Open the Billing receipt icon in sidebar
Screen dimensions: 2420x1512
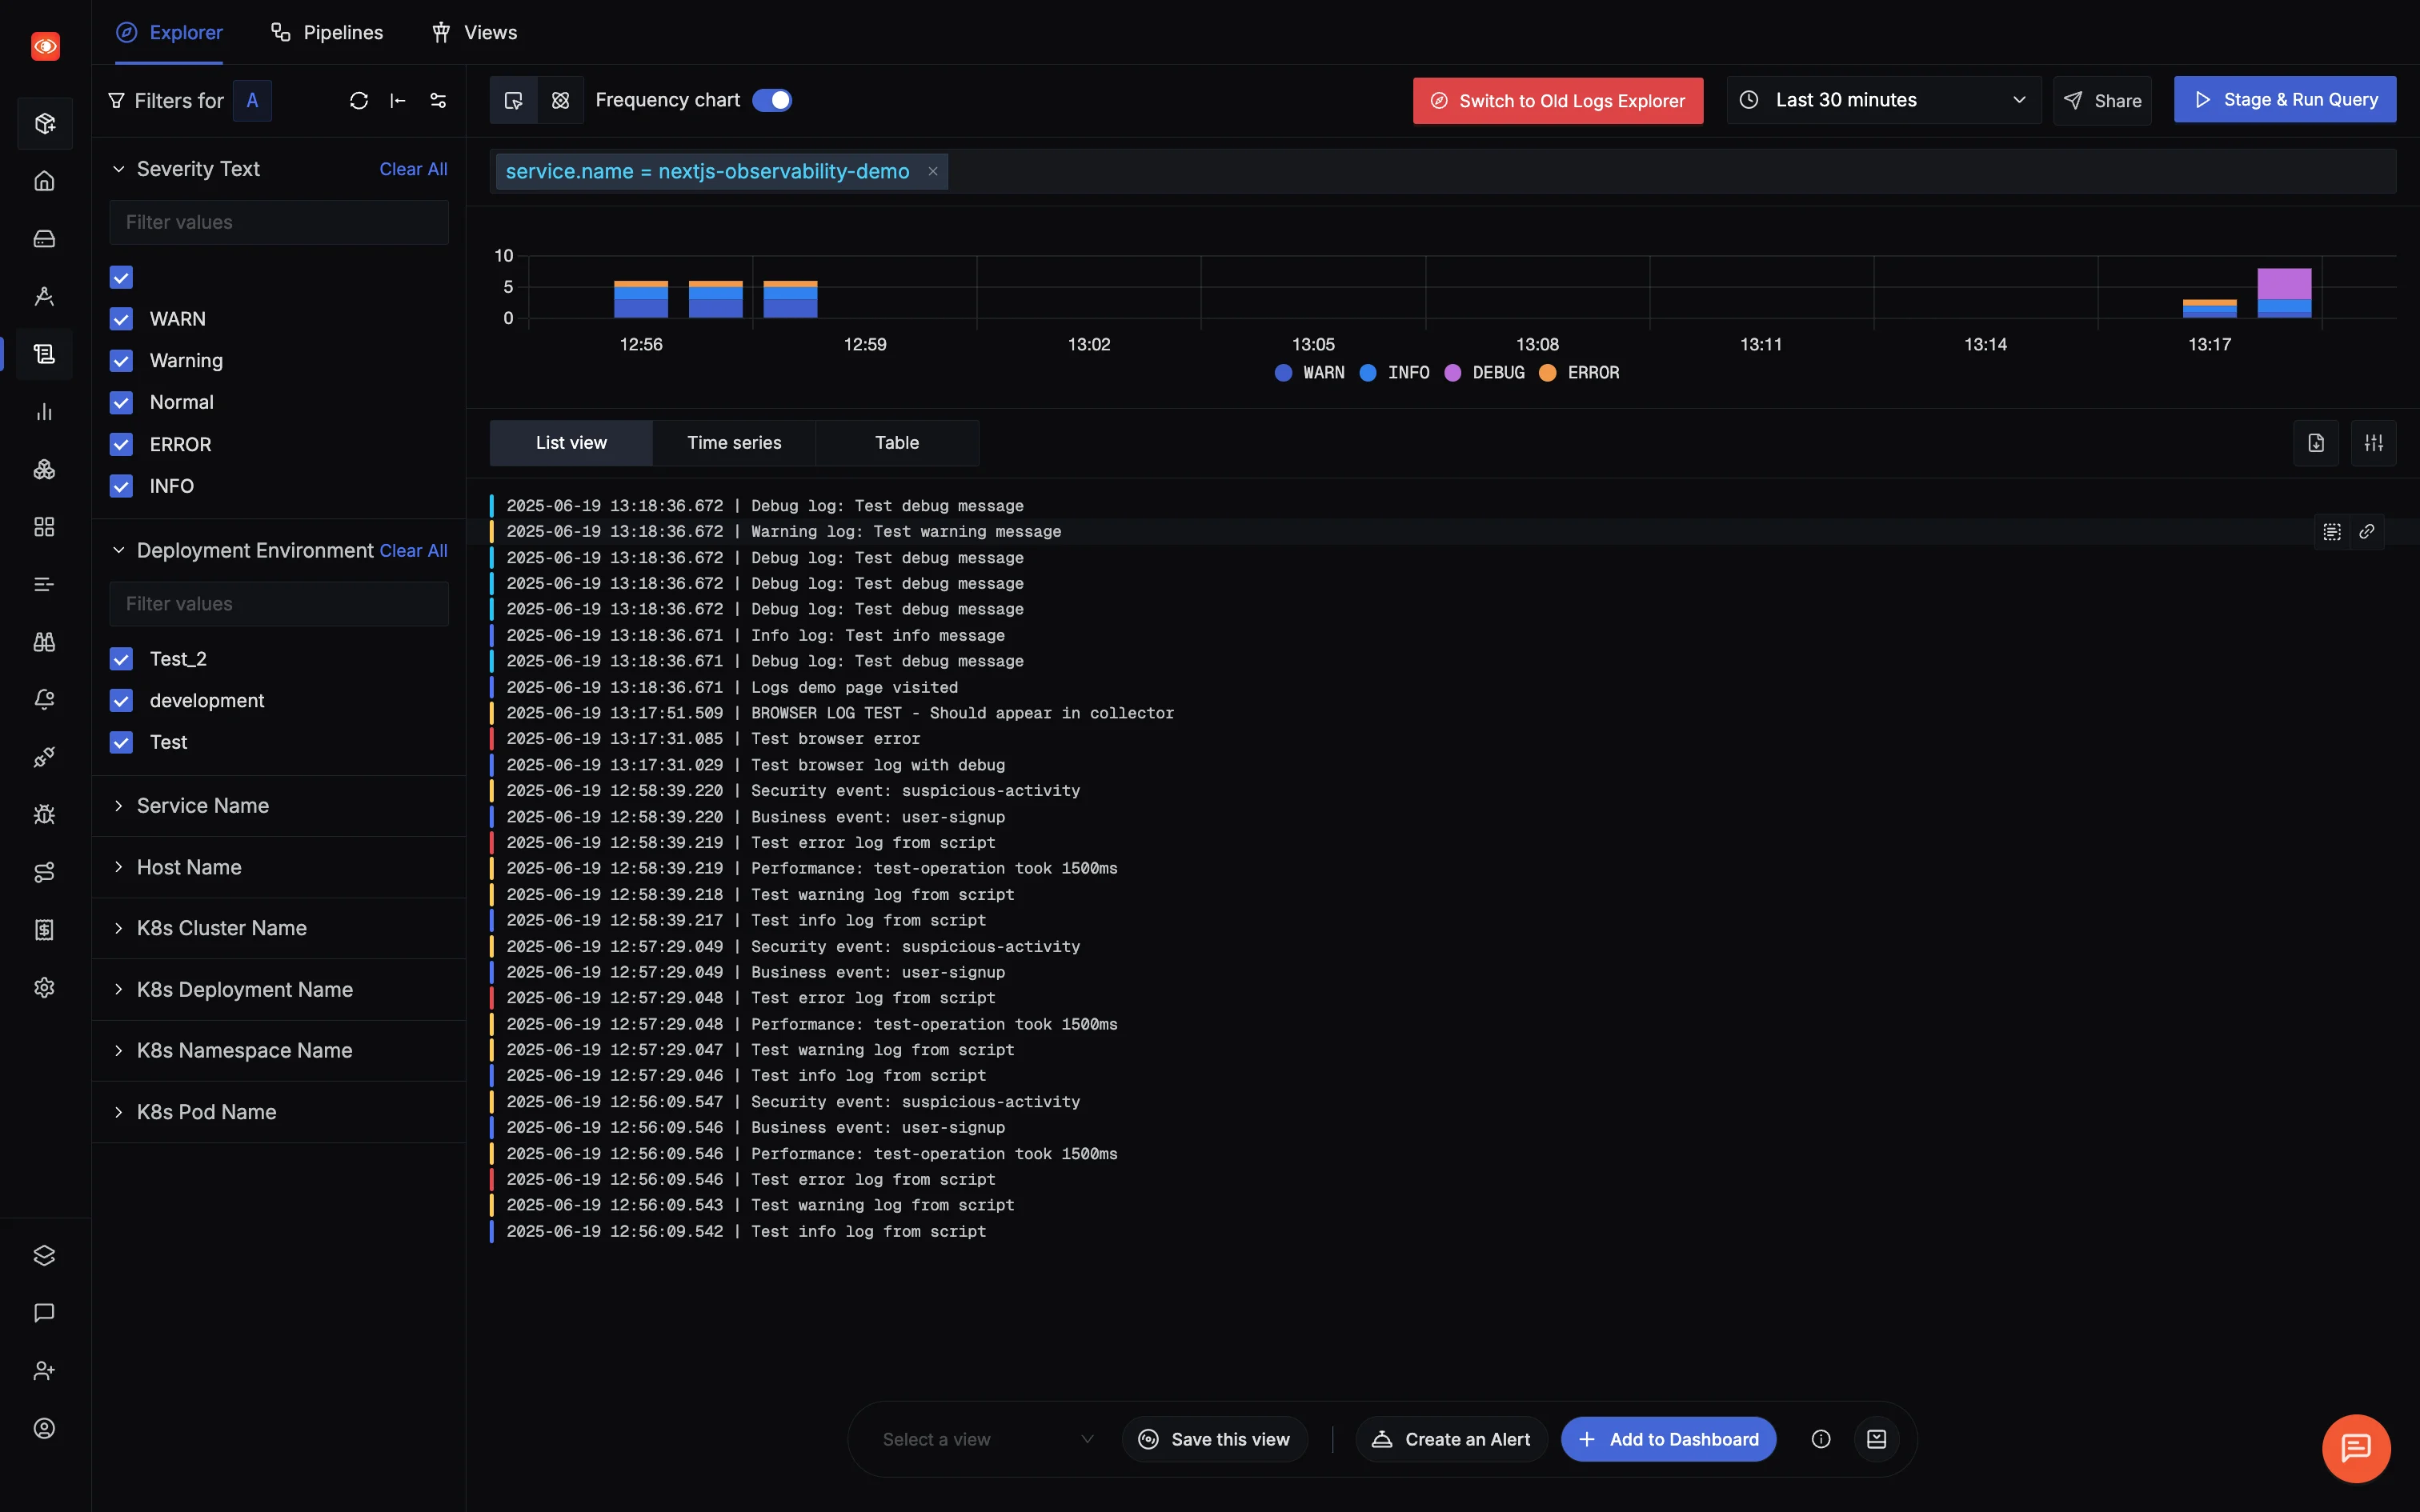[x=44, y=930]
